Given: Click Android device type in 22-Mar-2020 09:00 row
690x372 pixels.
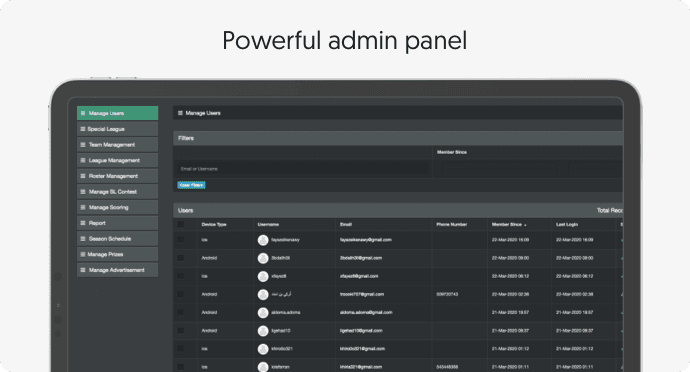Looking at the screenshot, I should (x=209, y=258).
